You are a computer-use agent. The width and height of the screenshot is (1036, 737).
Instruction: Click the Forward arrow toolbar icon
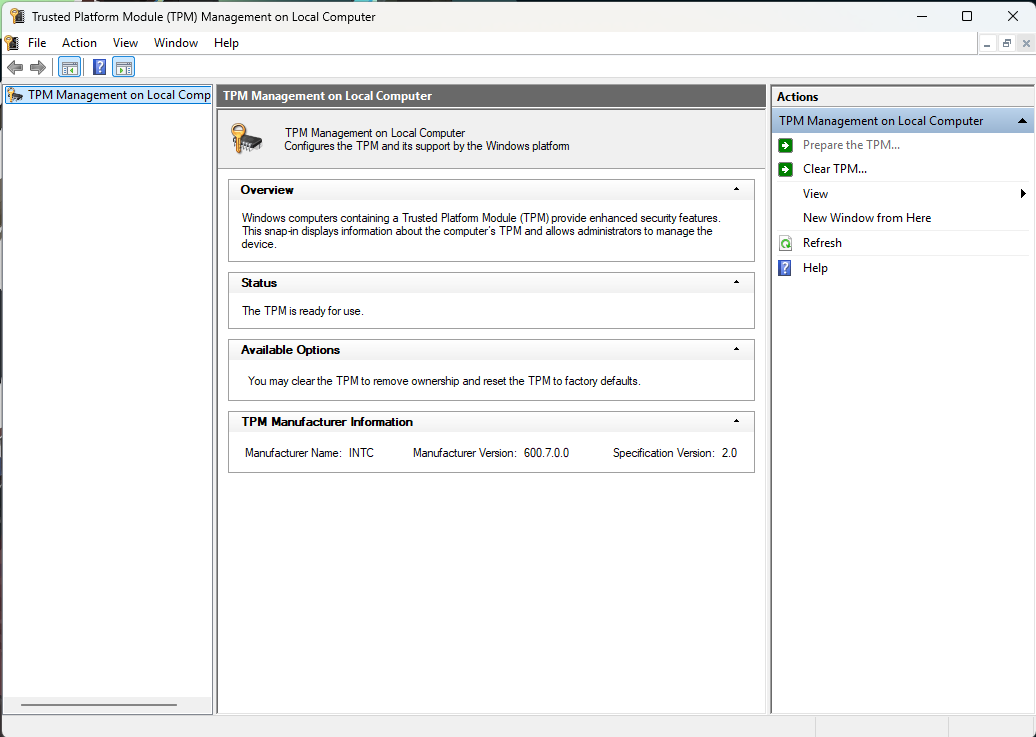pos(38,67)
